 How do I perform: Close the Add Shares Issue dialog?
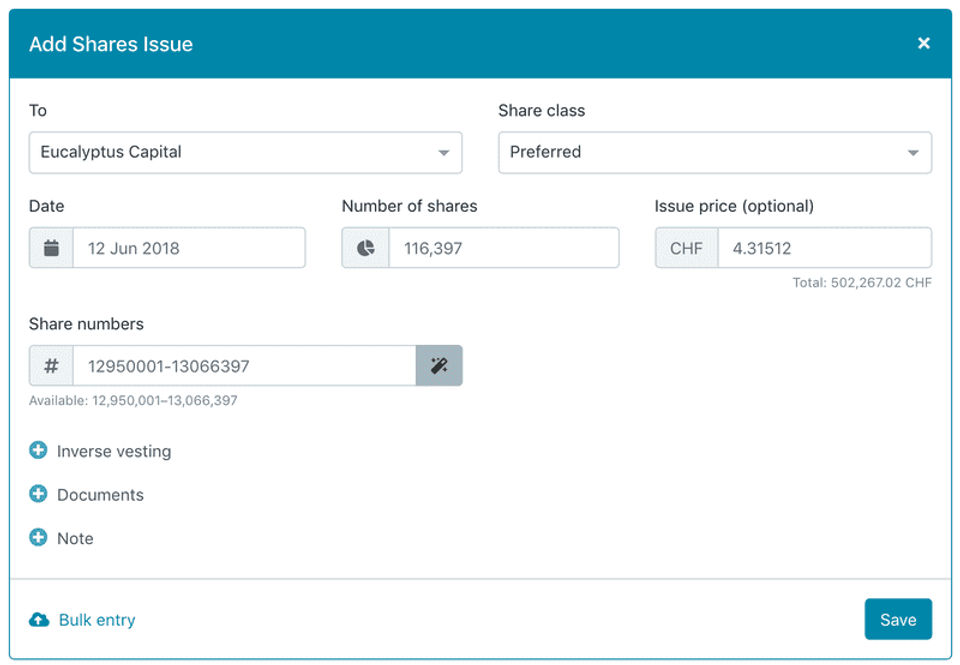tap(923, 43)
